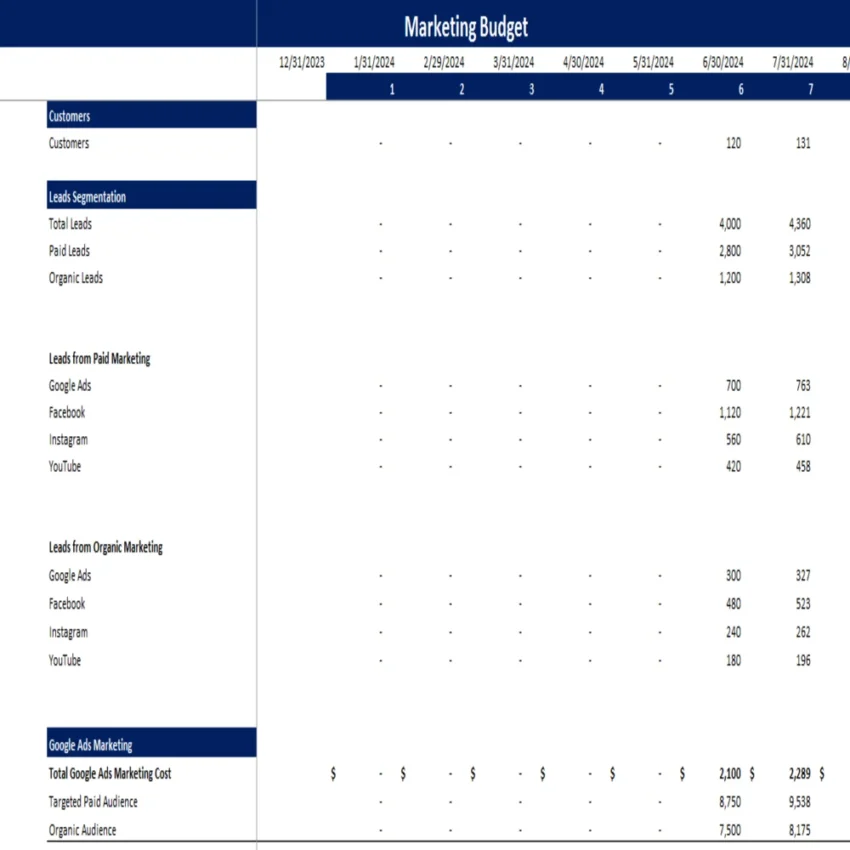This screenshot has width=850, height=850.
Task: Select the YouTube label under paid marketing
Action: click(64, 466)
